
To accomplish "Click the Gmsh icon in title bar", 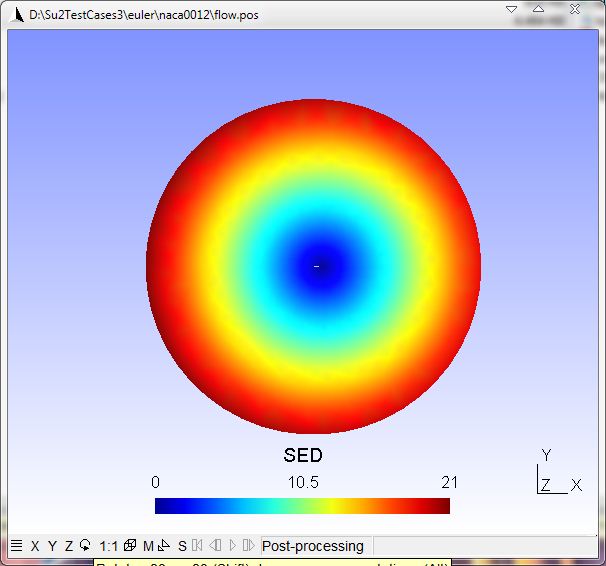I will 14,14.
